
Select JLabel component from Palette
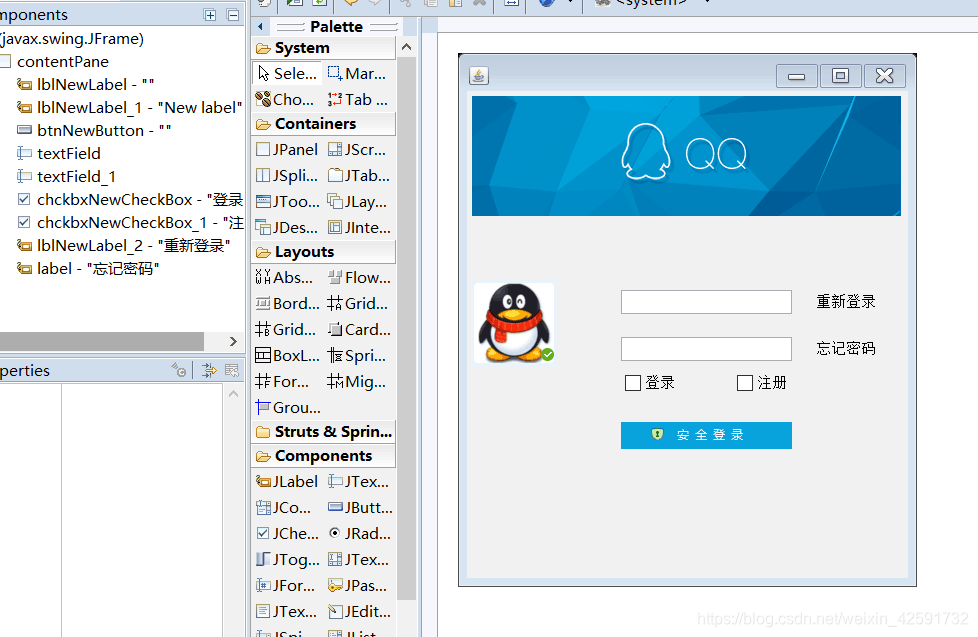[287, 482]
